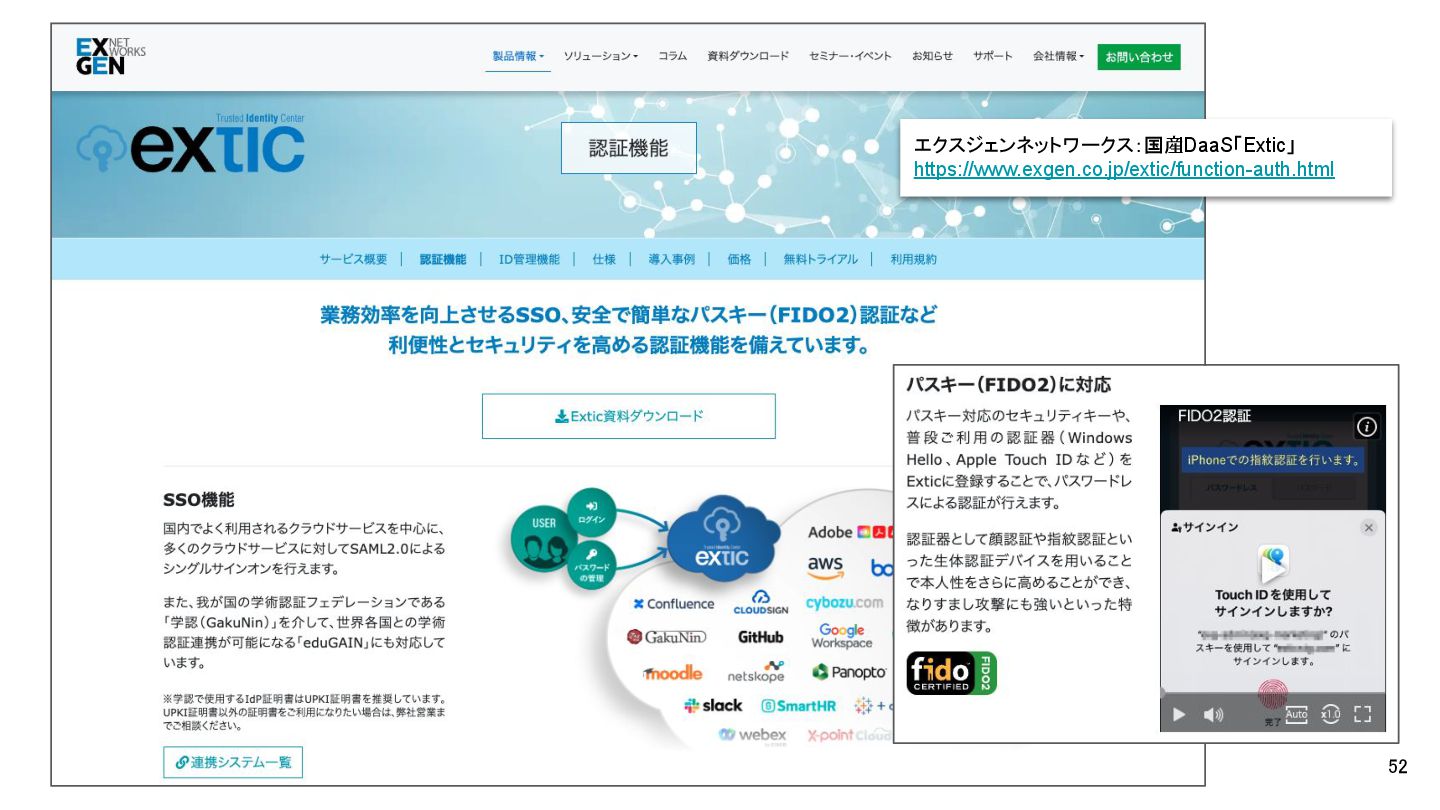Open the 製品情報 dropdown menu
The height and width of the screenshot is (810, 1440).
point(518,56)
